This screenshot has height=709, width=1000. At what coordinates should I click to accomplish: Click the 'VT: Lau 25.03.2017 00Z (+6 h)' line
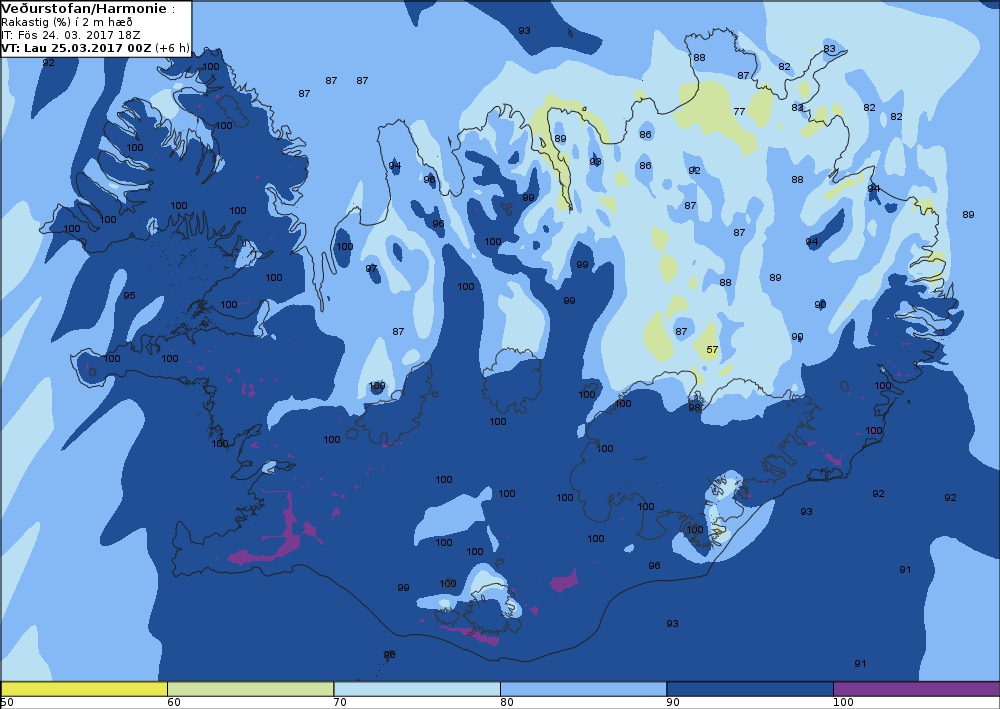tap(96, 48)
